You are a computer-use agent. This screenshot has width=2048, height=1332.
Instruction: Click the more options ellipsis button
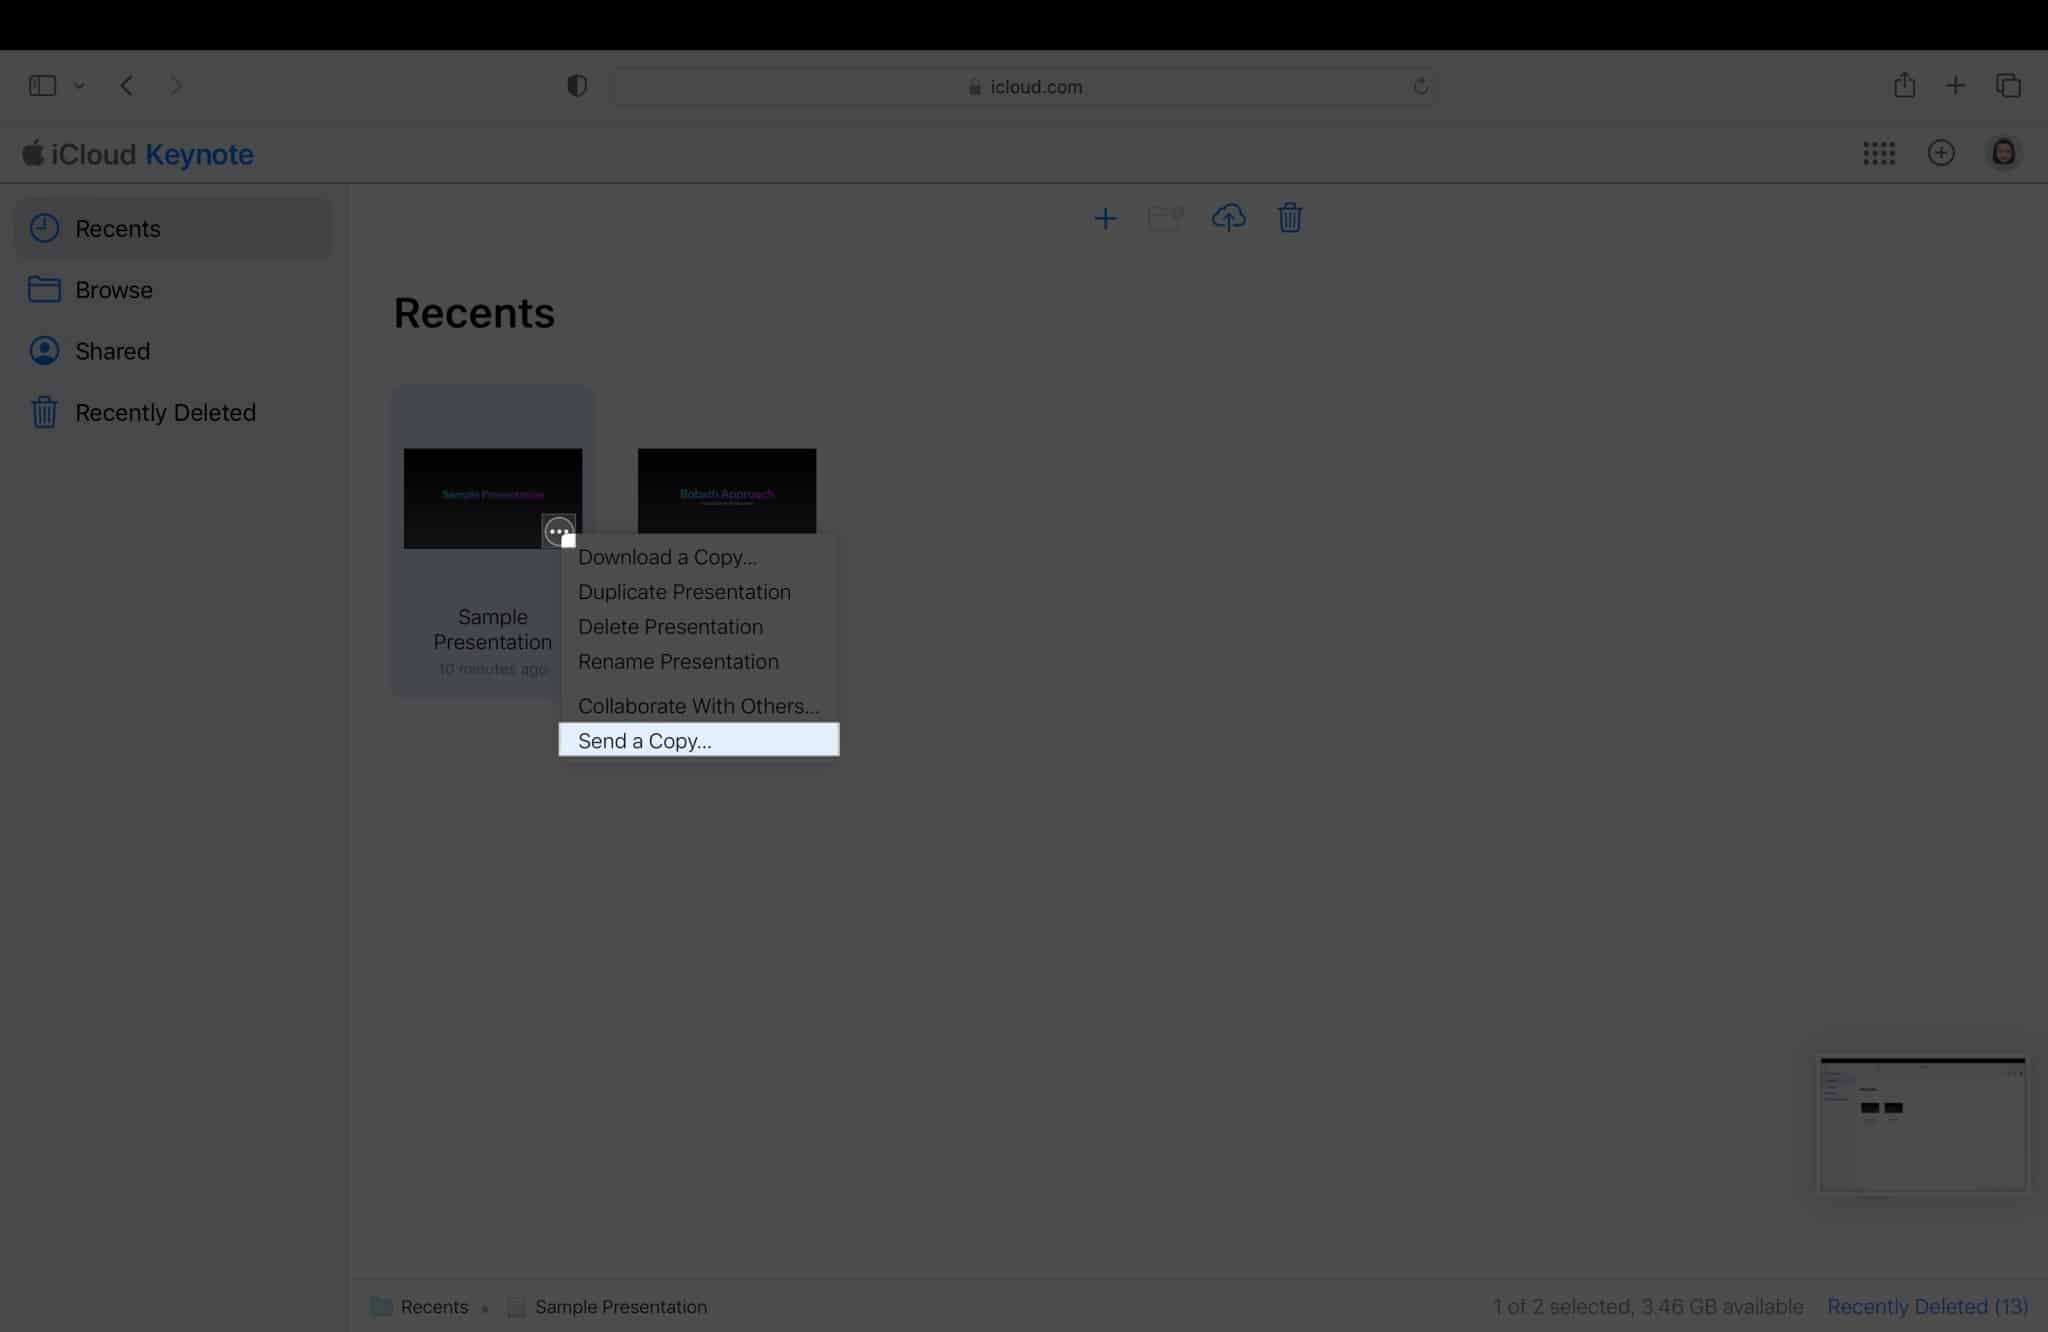[558, 531]
